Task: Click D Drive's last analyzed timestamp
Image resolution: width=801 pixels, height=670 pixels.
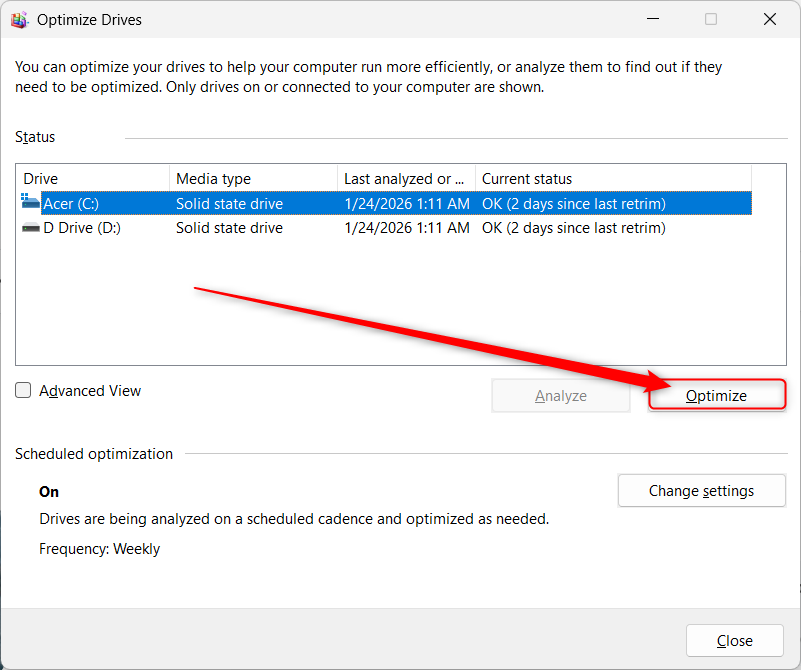Action: click(406, 227)
